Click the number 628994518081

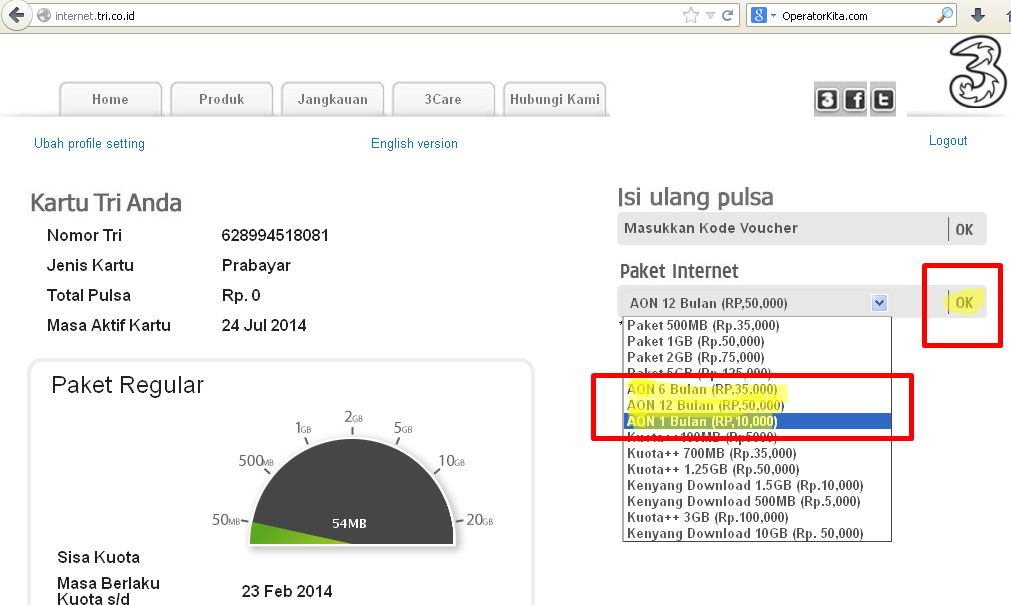(275, 235)
